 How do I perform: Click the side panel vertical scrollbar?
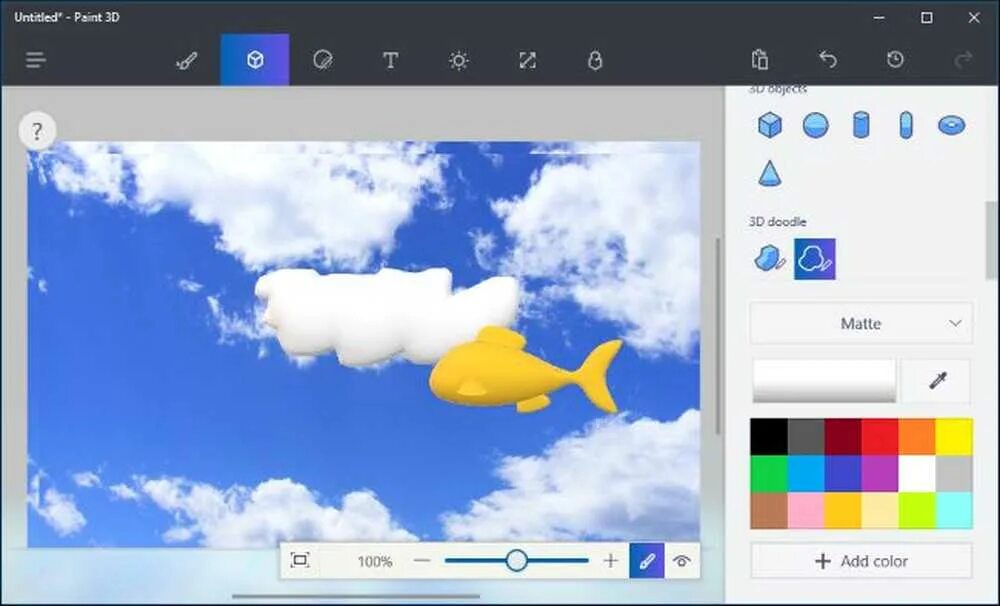(992, 240)
